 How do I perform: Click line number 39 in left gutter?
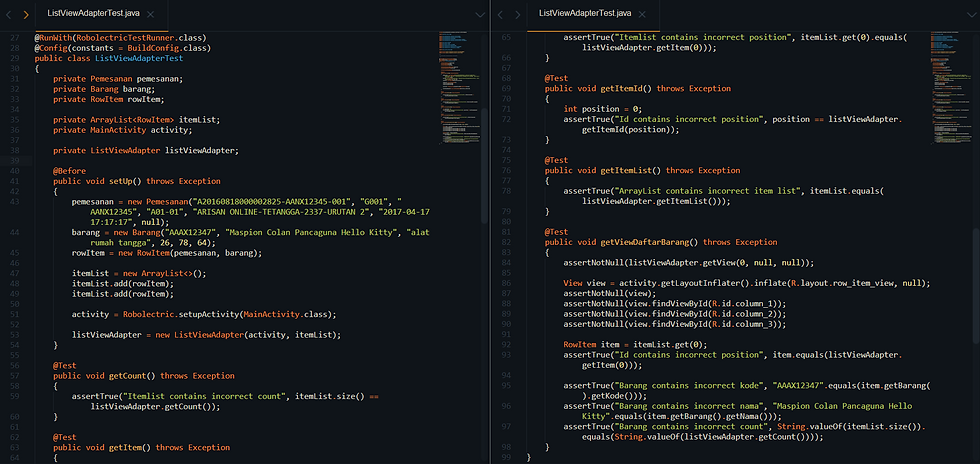point(16,161)
